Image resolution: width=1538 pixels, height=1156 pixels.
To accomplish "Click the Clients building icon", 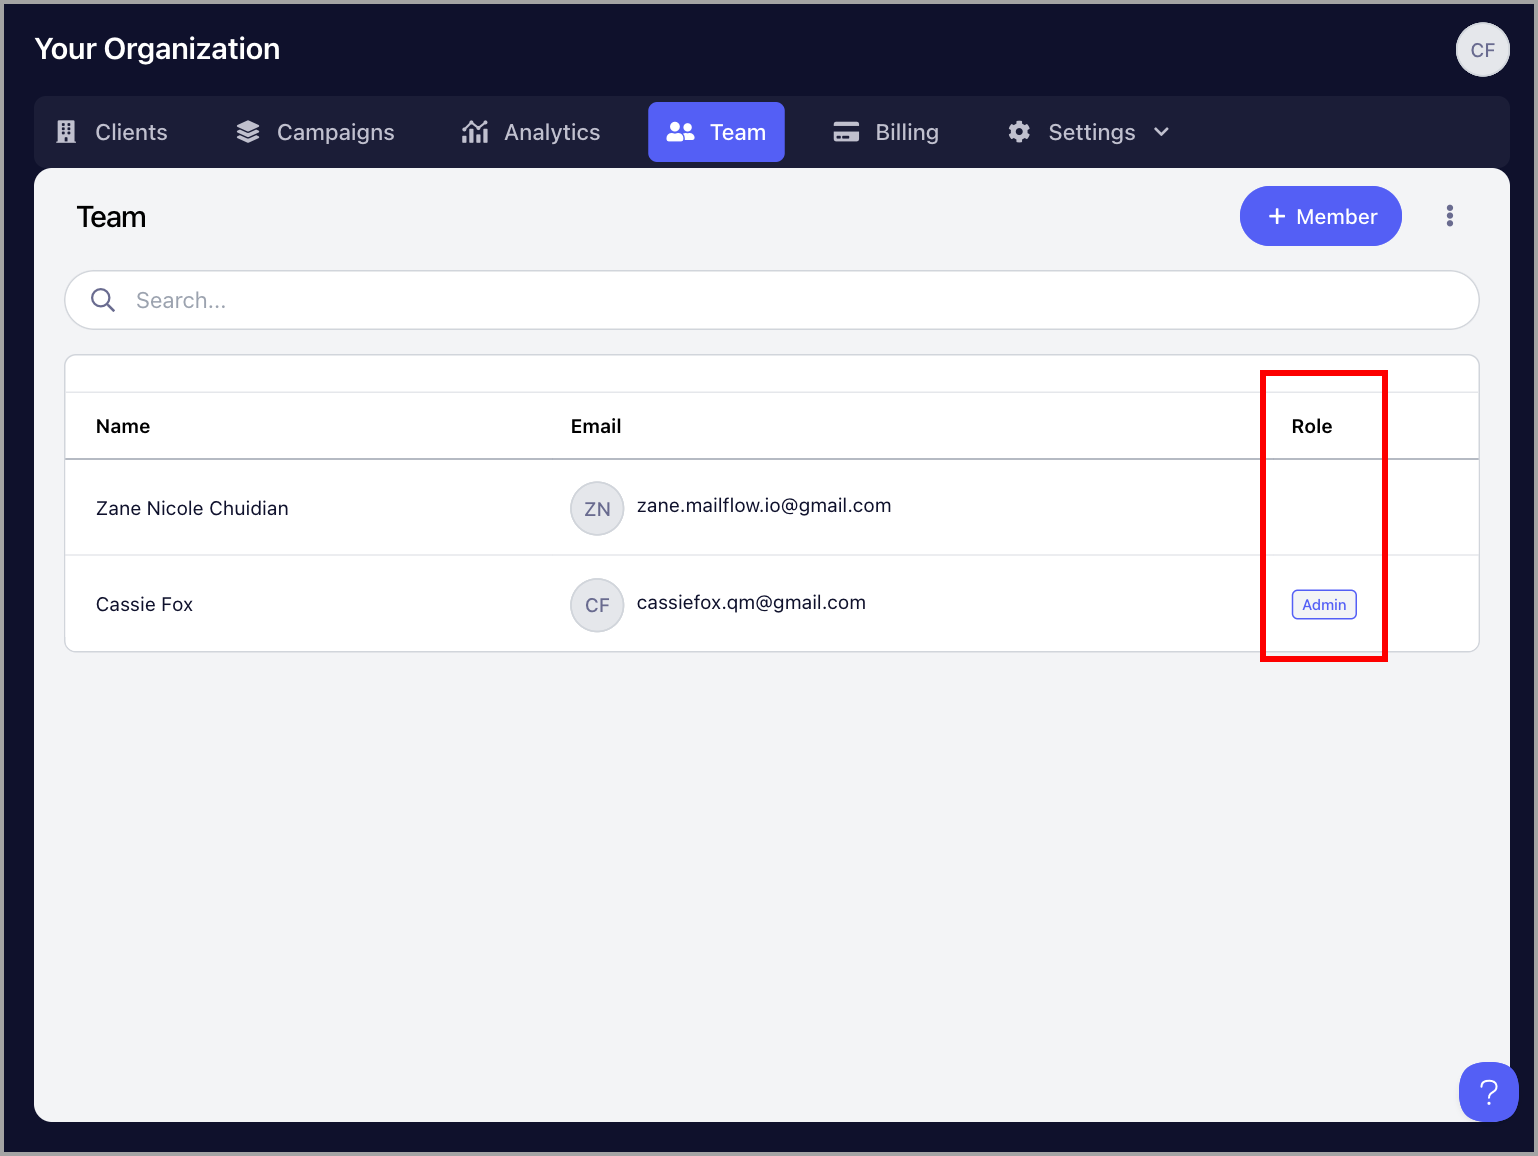I will pos(66,132).
